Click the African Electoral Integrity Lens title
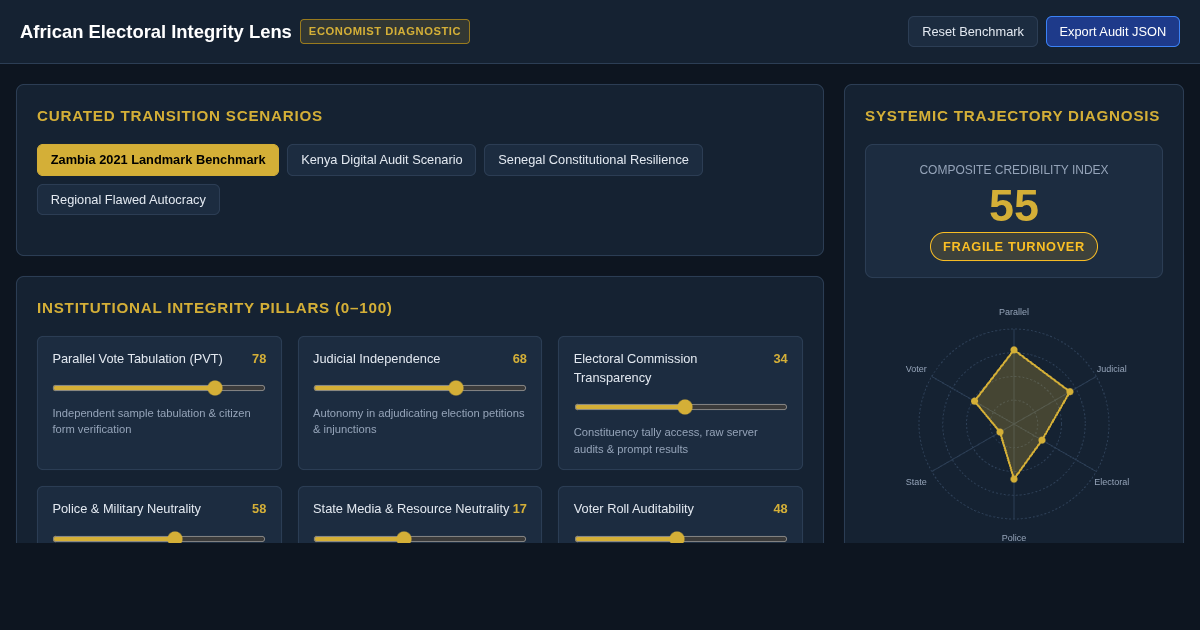This screenshot has height=630, width=1200. [x=156, y=32]
